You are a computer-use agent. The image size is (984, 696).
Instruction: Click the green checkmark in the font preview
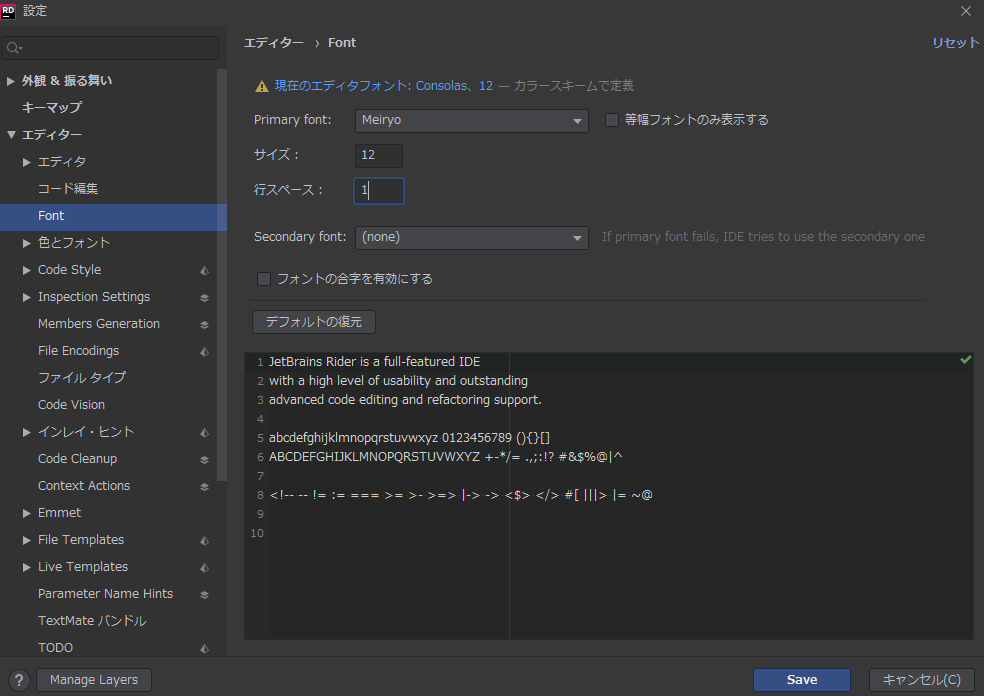point(965,359)
